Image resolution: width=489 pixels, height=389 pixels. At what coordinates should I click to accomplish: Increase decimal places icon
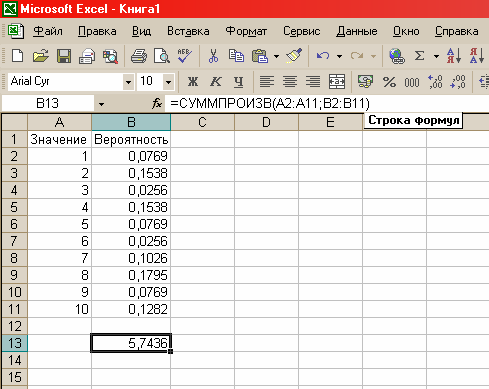[435, 81]
